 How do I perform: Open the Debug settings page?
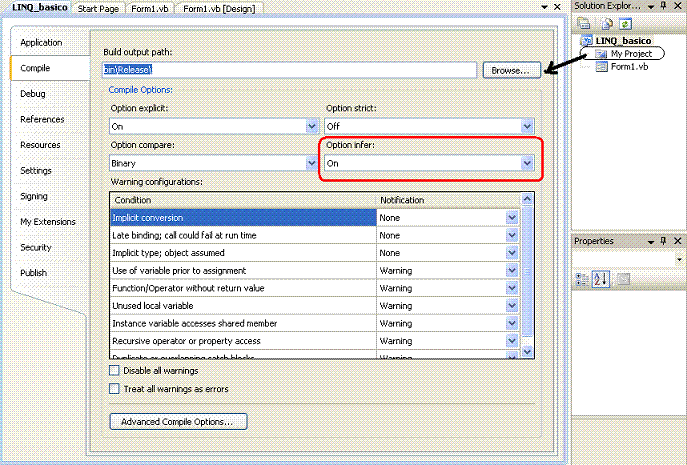pyautogui.click(x=33, y=93)
